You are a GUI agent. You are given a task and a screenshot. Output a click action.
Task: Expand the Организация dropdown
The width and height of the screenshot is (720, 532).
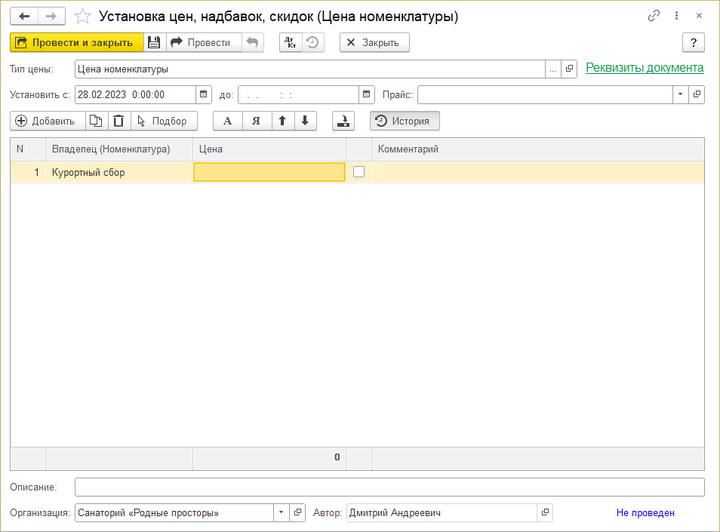click(282, 513)
